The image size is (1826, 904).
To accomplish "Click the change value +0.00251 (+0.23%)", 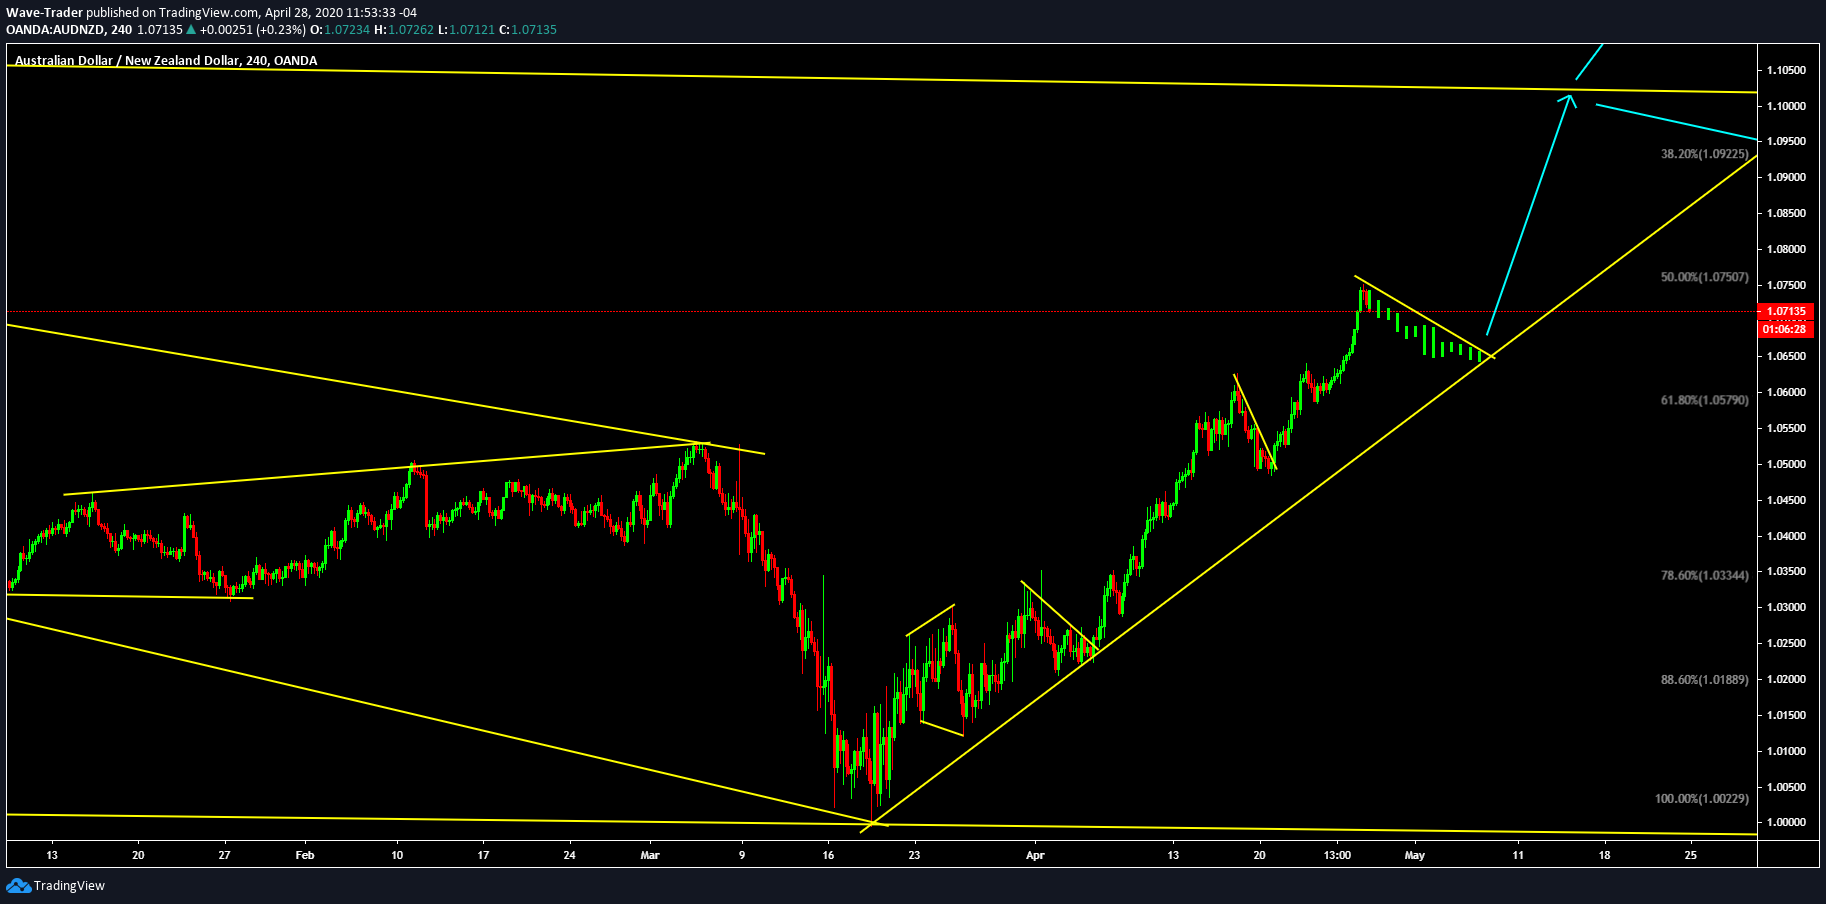I will (253, 30).
